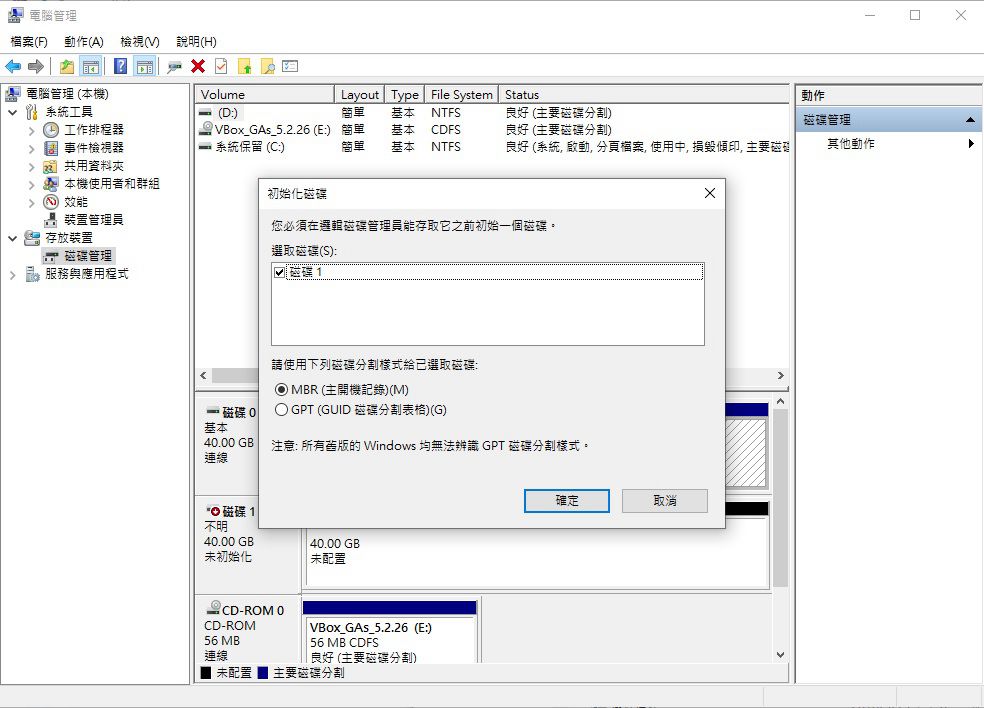This screenshot has width=984, height=708.
Task: Click the 確定 button
Action: [x=567, y=501]
